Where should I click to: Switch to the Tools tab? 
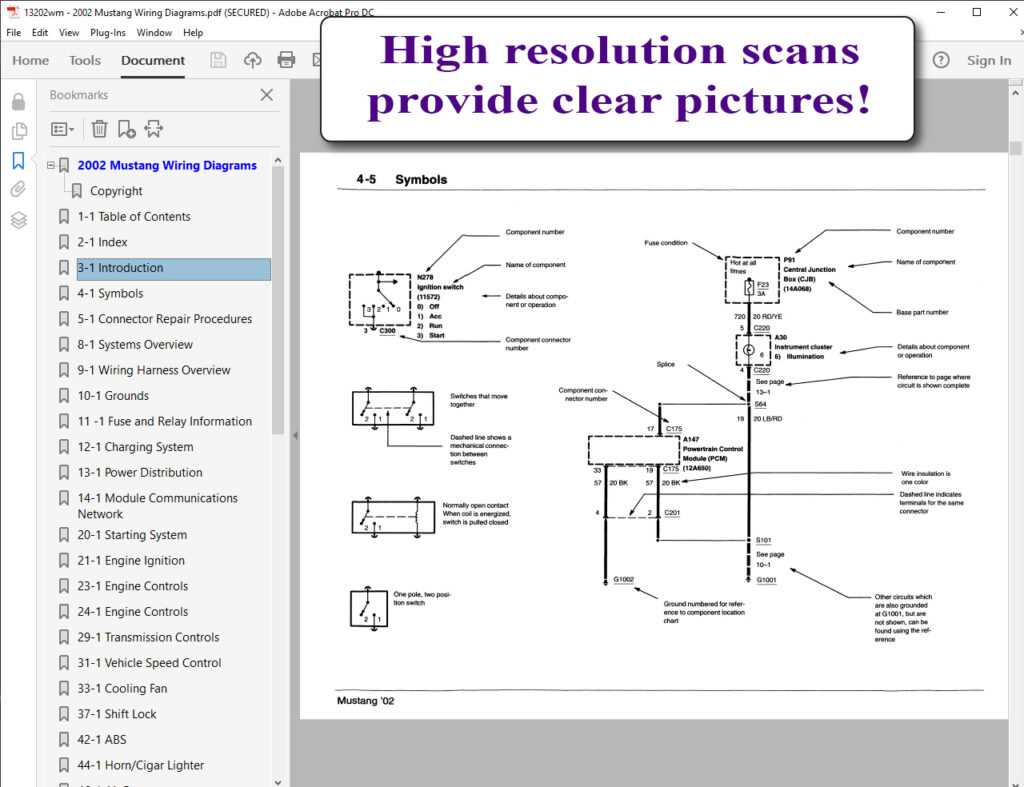(85, 60)
